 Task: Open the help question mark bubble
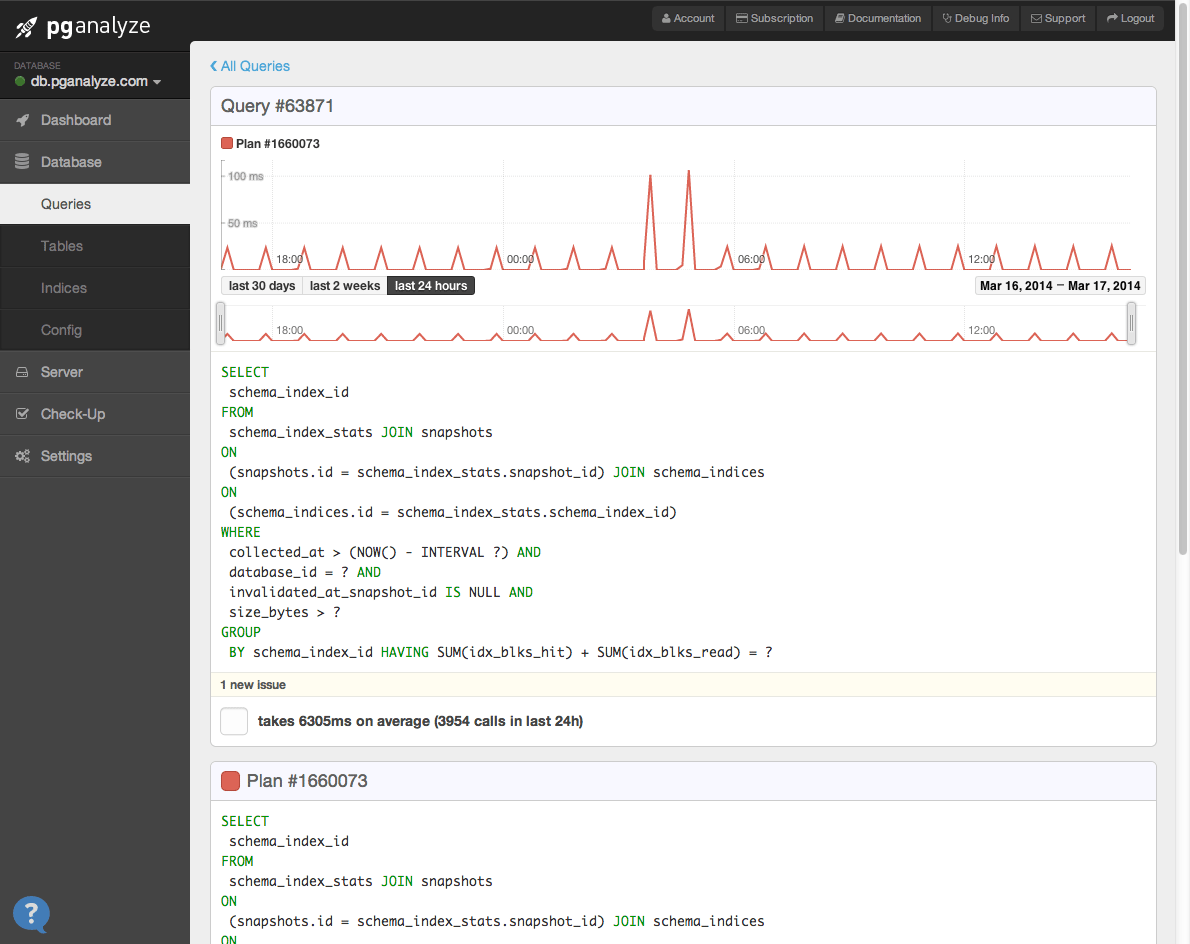click(31, 914)
